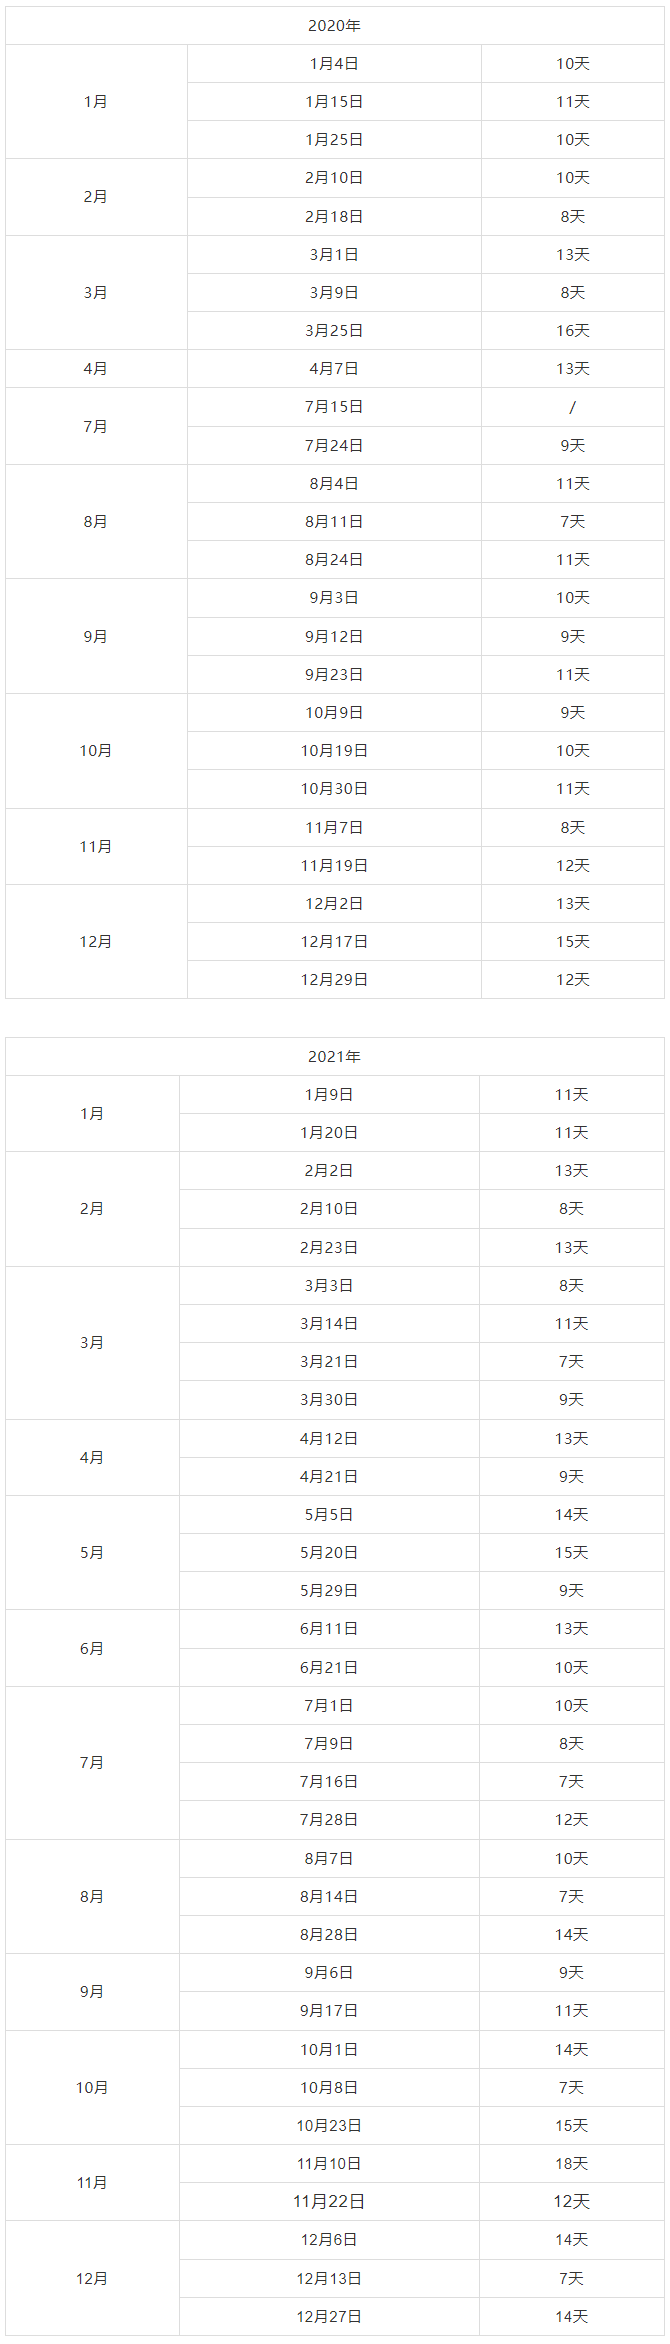The width and height of the screenshot is (670, 2344).
Task: Click the 3月25日 date cell
Action: click(x=334, y=331)
